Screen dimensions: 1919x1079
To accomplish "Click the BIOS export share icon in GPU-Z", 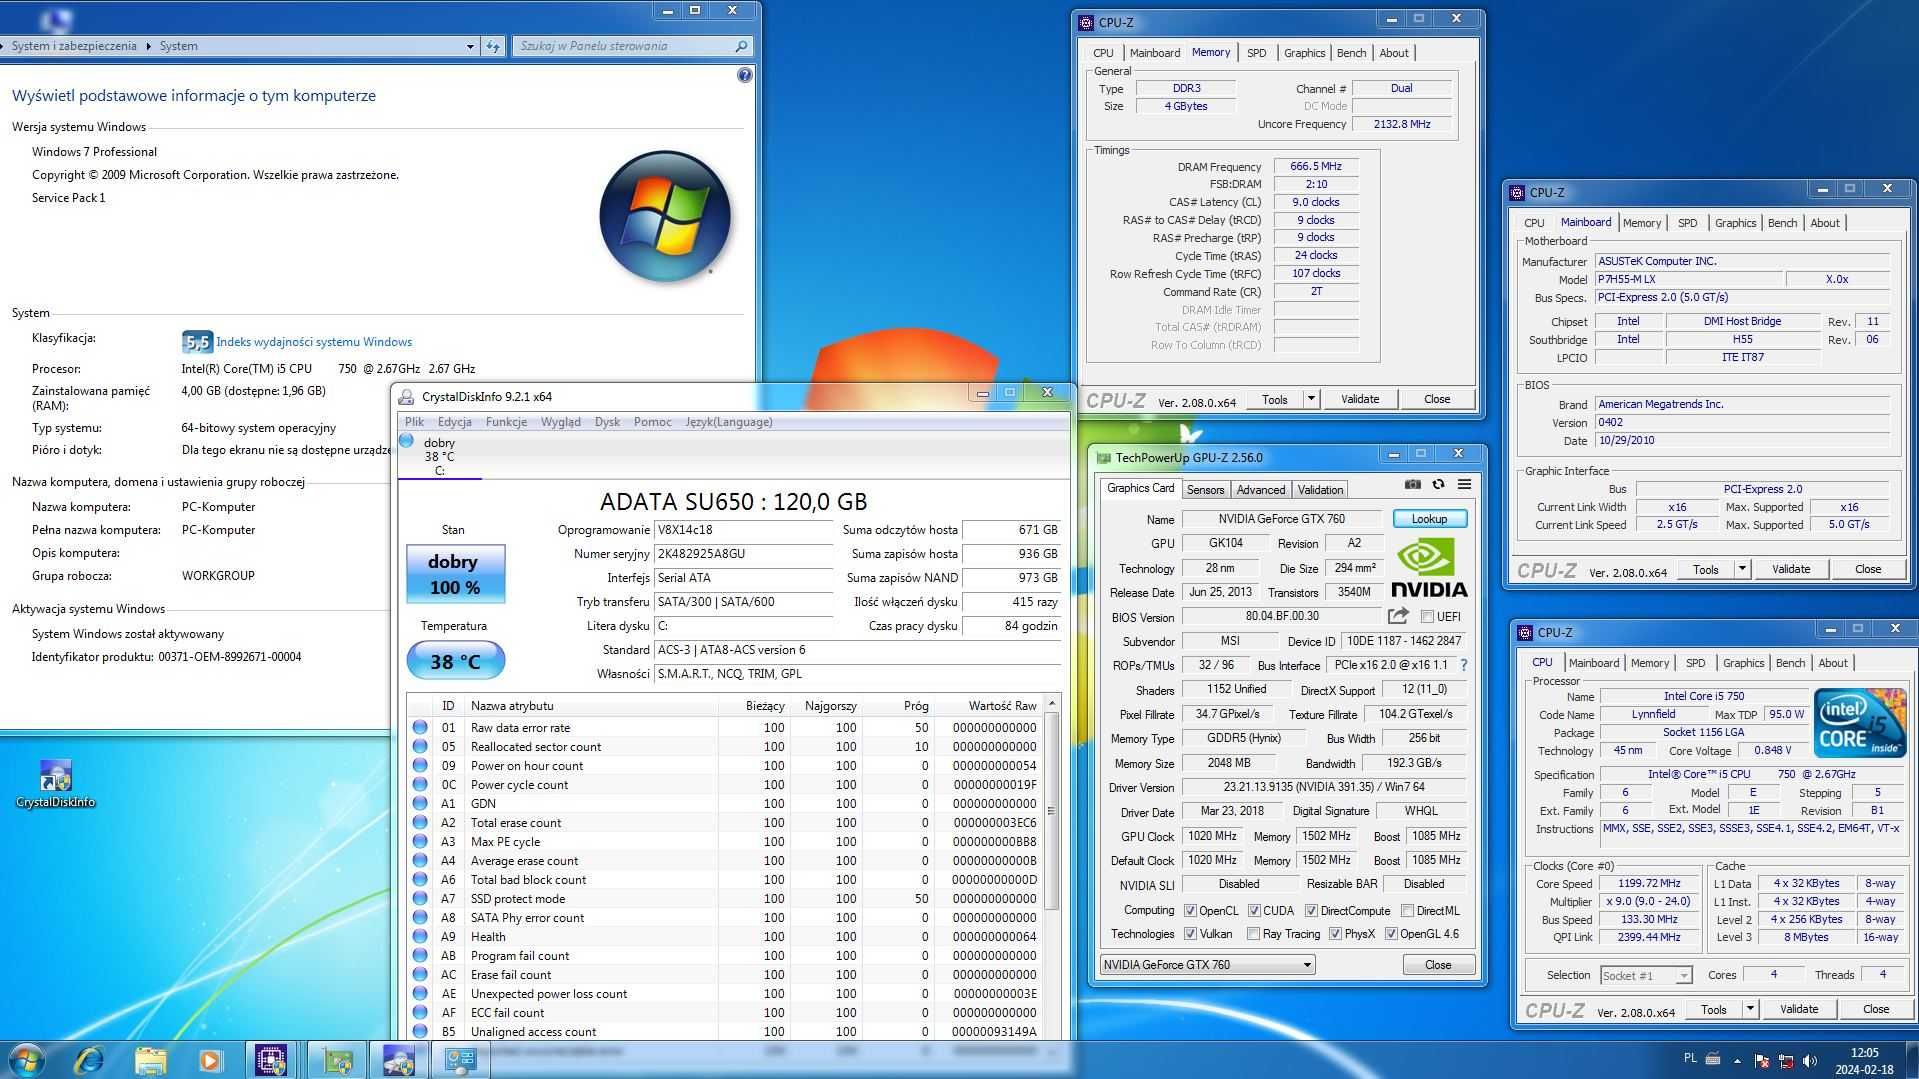I will pyautogui.click(x=1398, y=616).
